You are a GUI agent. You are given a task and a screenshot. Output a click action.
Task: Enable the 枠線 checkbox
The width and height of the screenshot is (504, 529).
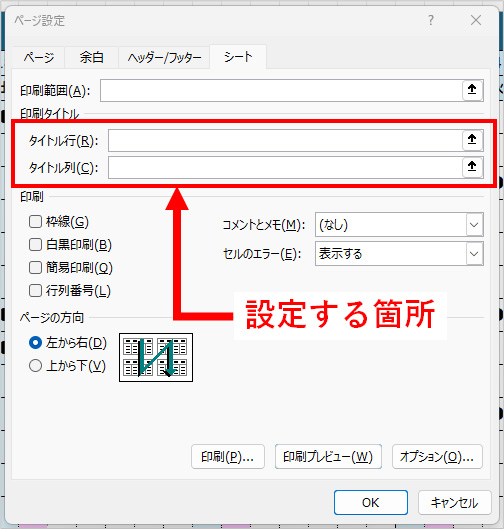pos(35,222)
